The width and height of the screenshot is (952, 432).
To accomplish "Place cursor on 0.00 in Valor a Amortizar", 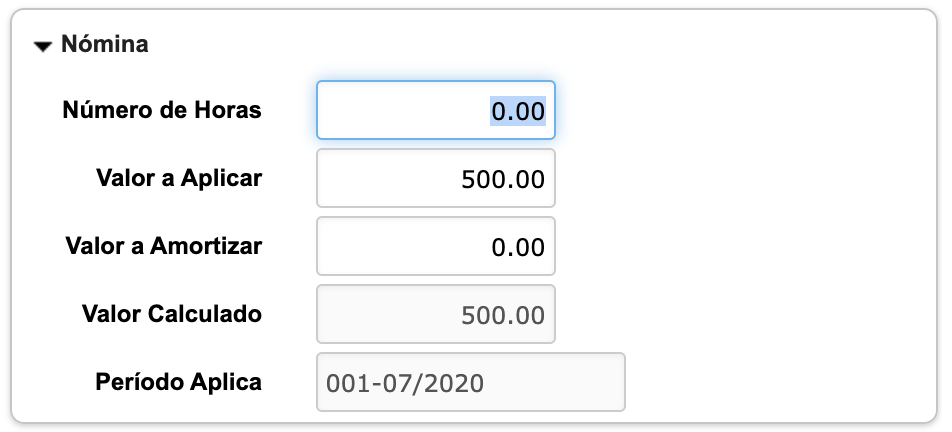I will coord(518,247).
